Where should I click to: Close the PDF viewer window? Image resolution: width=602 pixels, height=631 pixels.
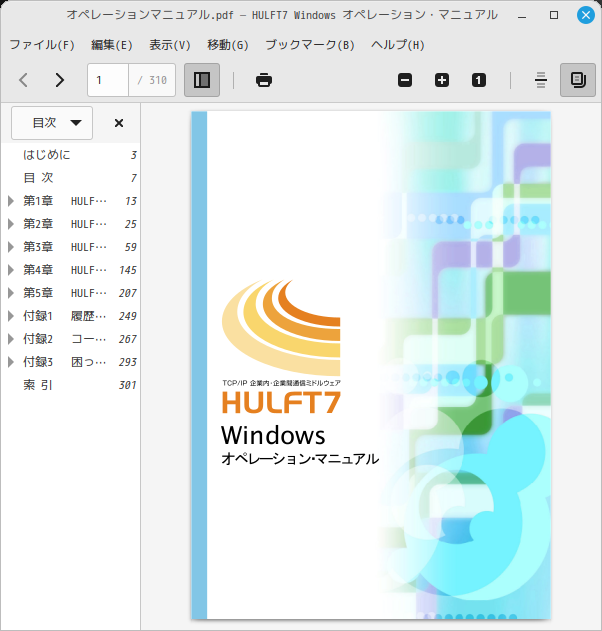pyautogui.click(x=586, y=15)
